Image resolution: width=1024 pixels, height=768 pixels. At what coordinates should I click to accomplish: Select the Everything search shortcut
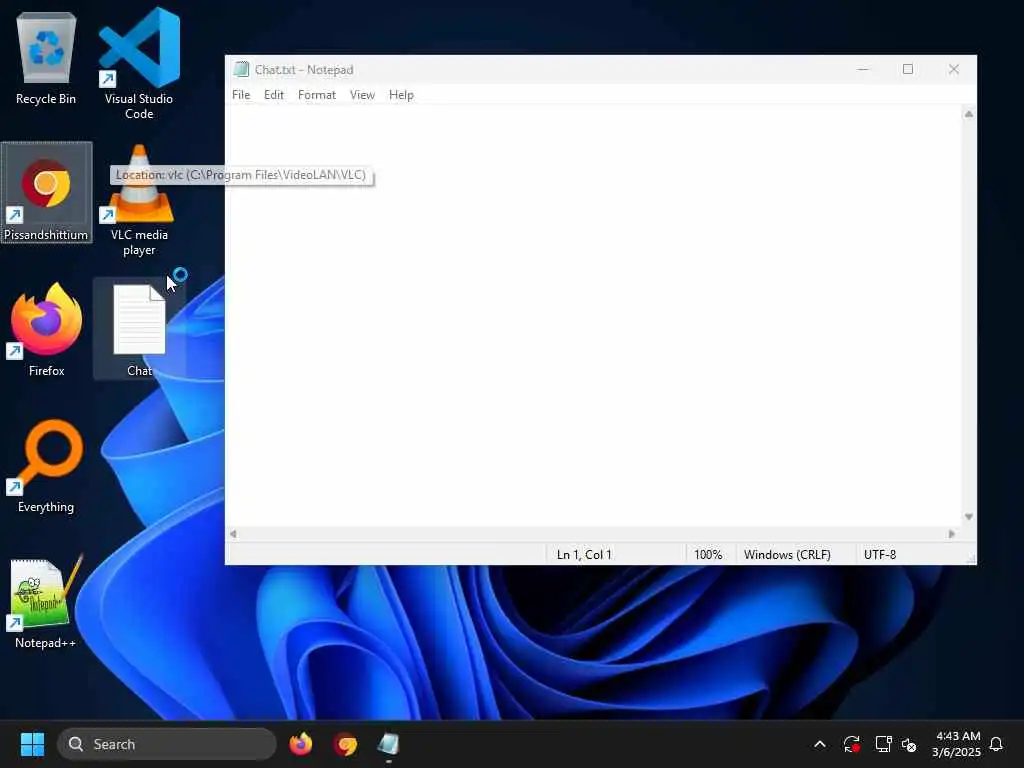46,466
